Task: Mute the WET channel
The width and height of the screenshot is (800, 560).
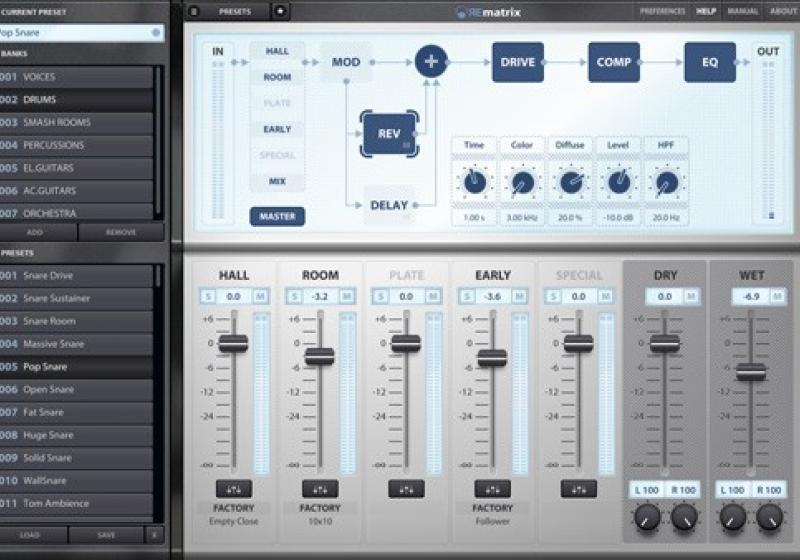Action: click(x=778, y=297)
